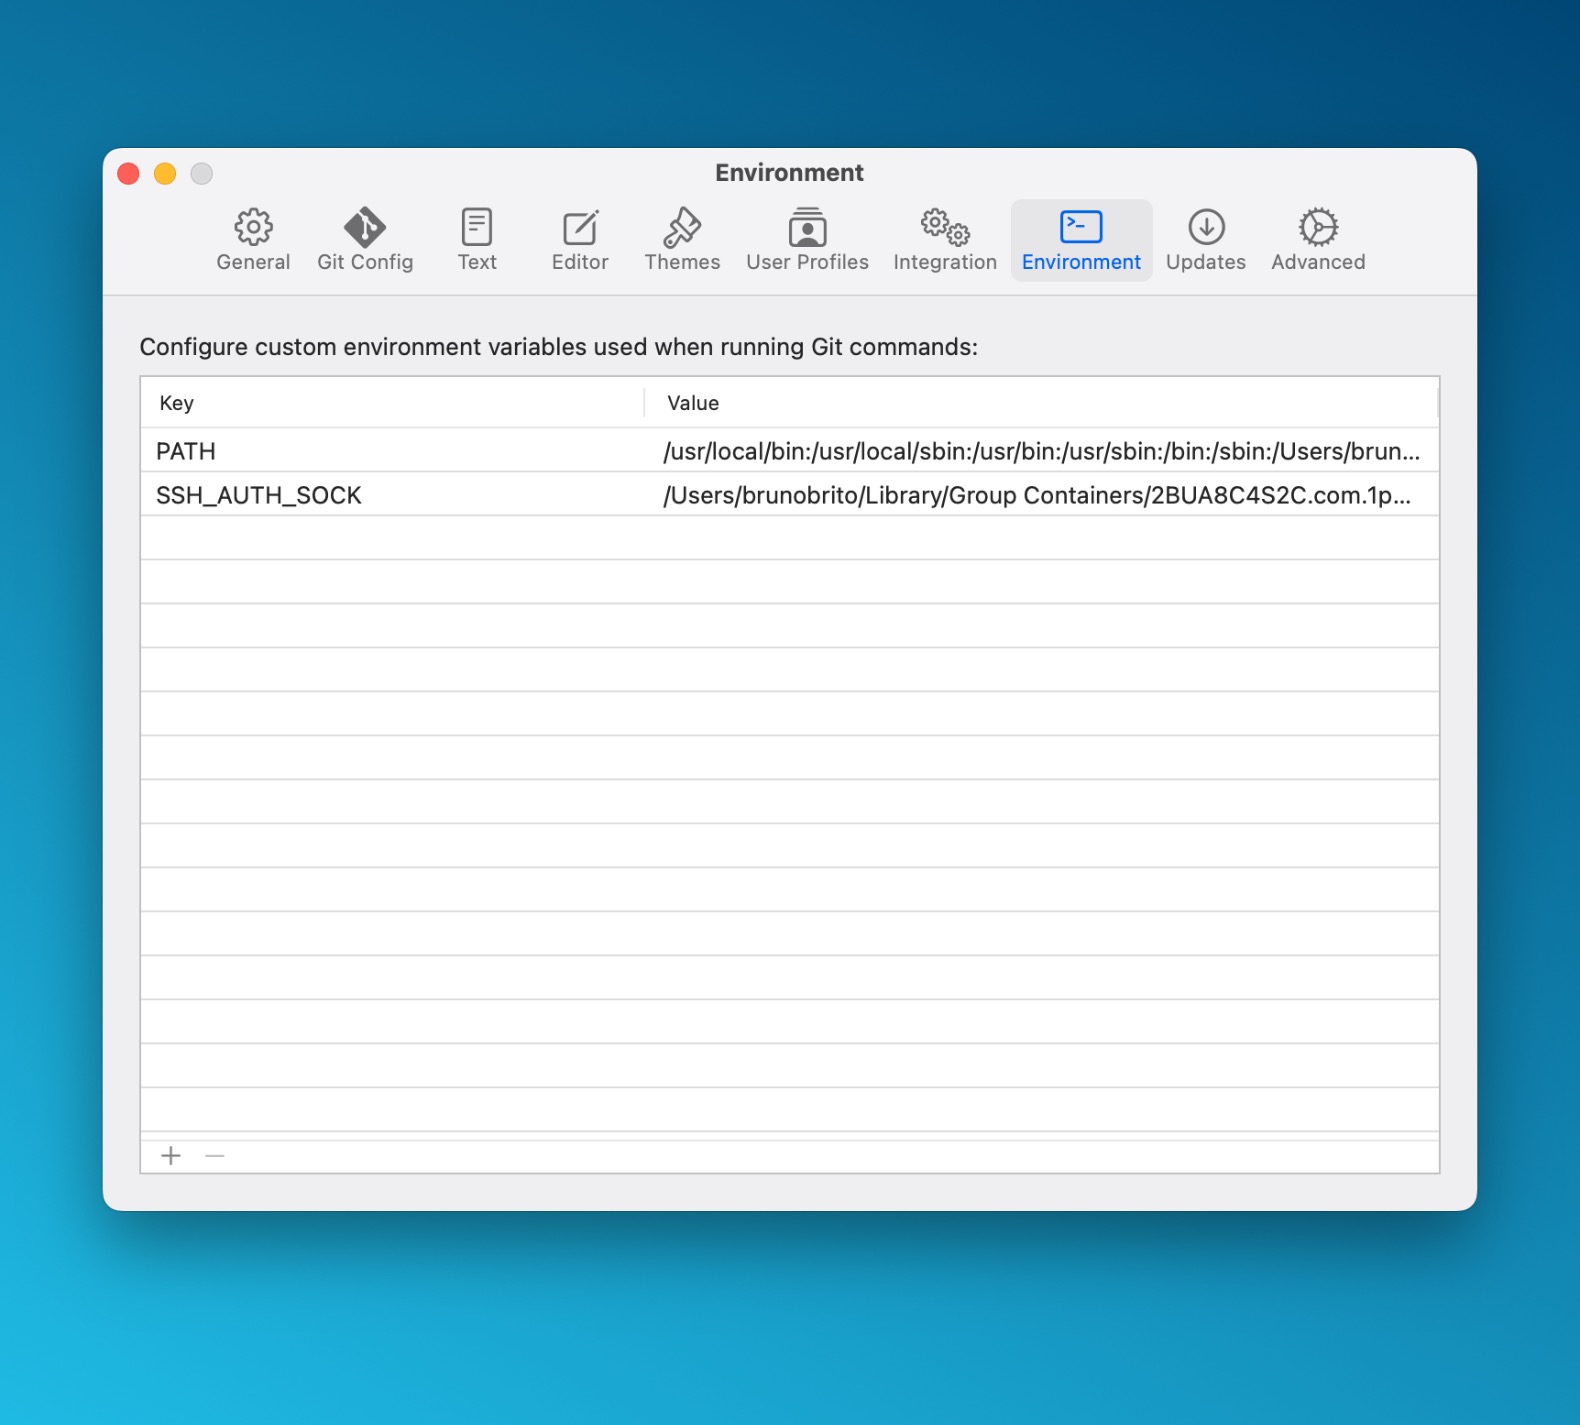The height and width of the screenshot is (1425, 1580).
Task: Show the Updates preferences pane
Action: [x=1206, y=240]
